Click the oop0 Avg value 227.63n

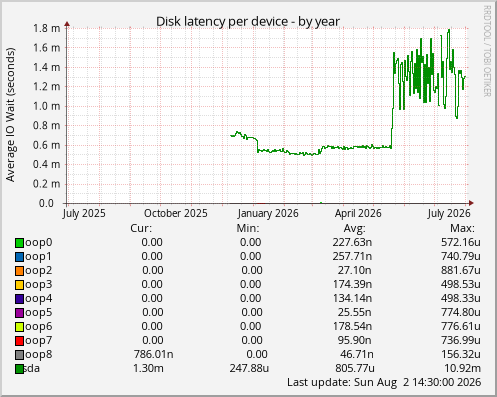click(352, 242)
